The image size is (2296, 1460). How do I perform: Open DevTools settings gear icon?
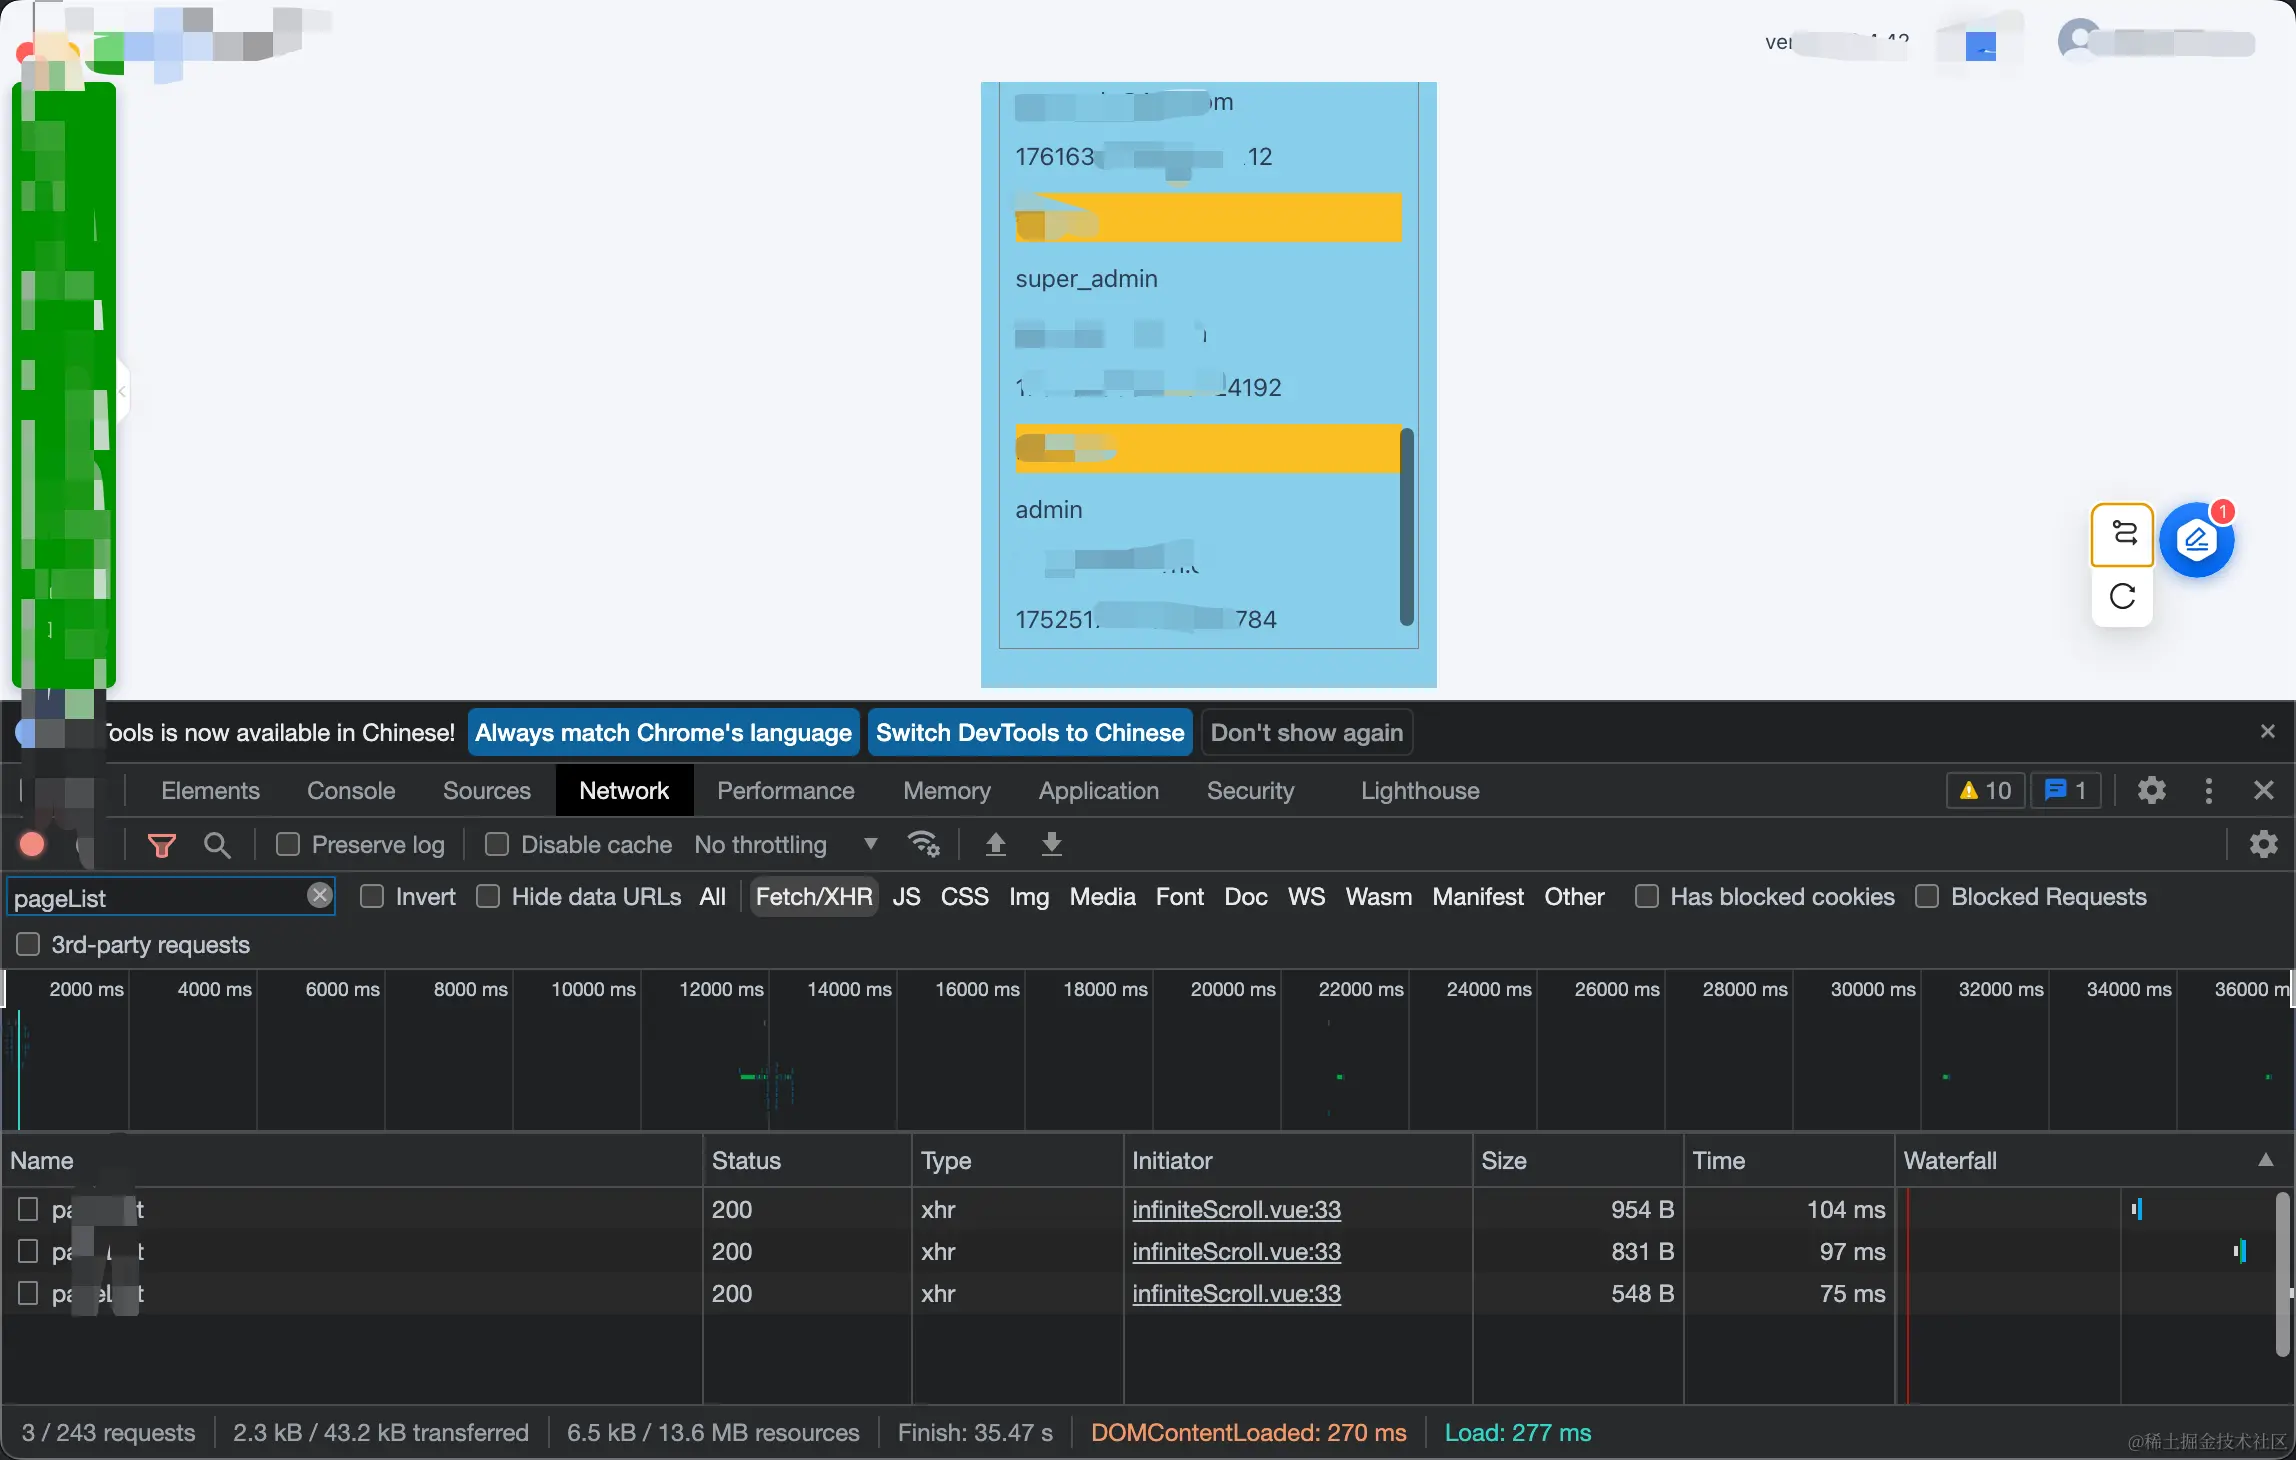pyautogui.click(x=2151, y=791)
